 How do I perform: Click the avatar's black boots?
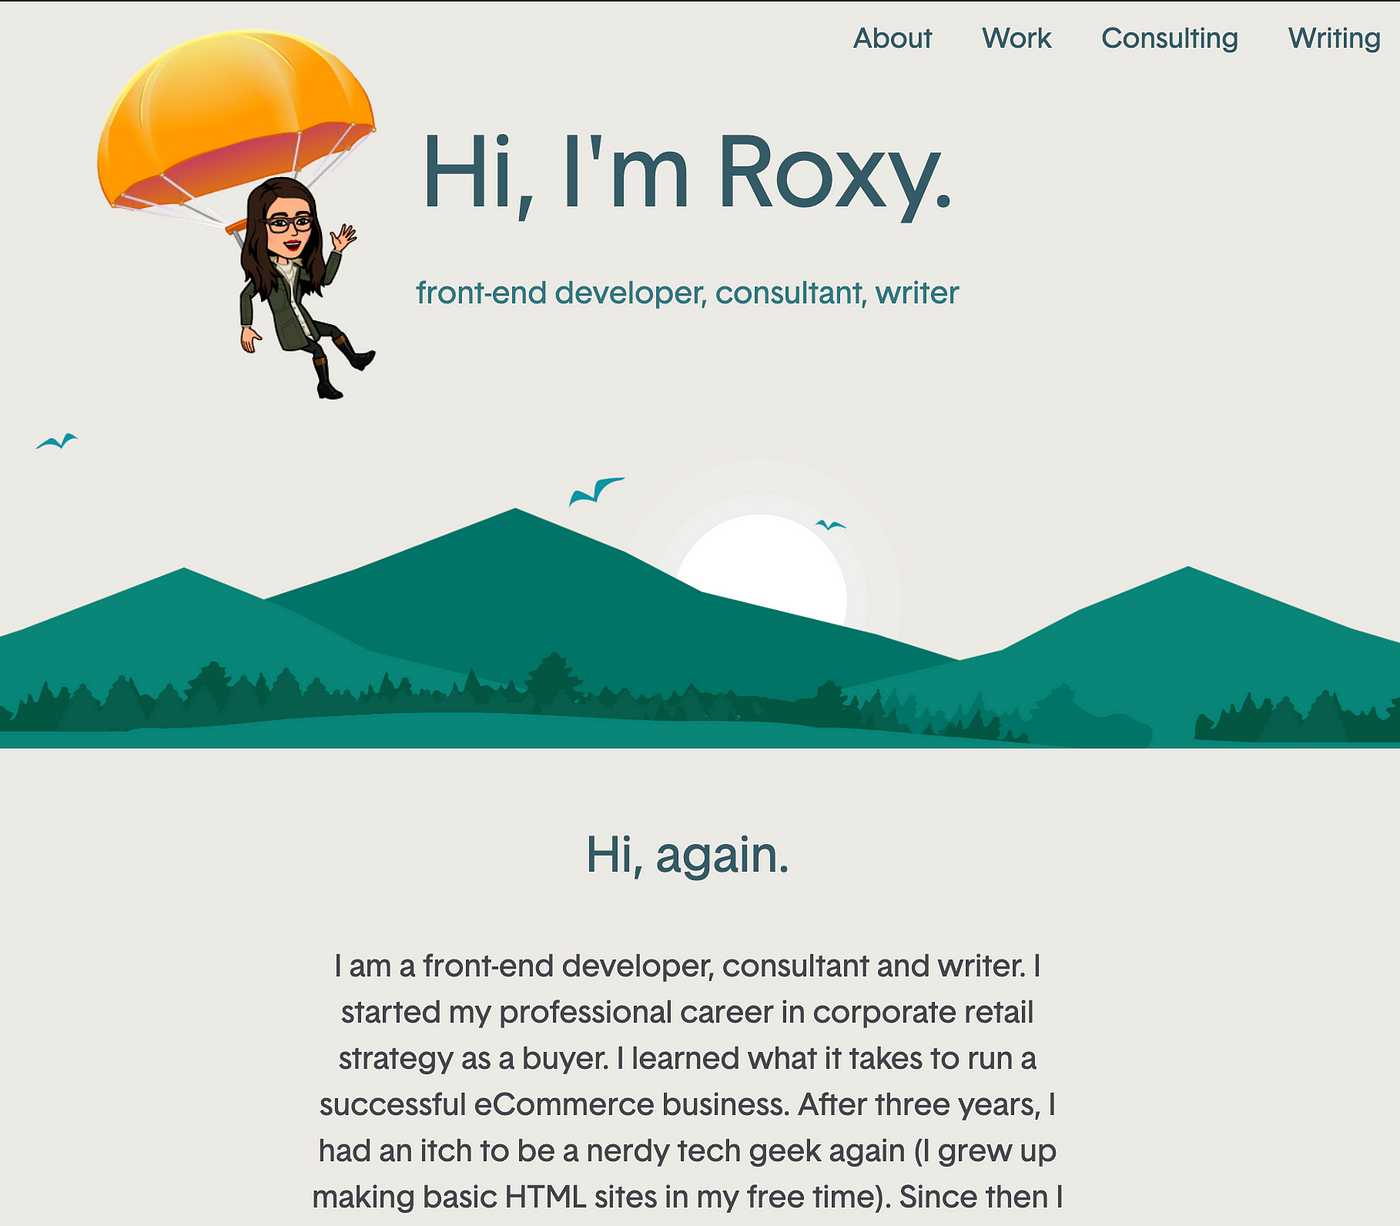coord(343,367)
